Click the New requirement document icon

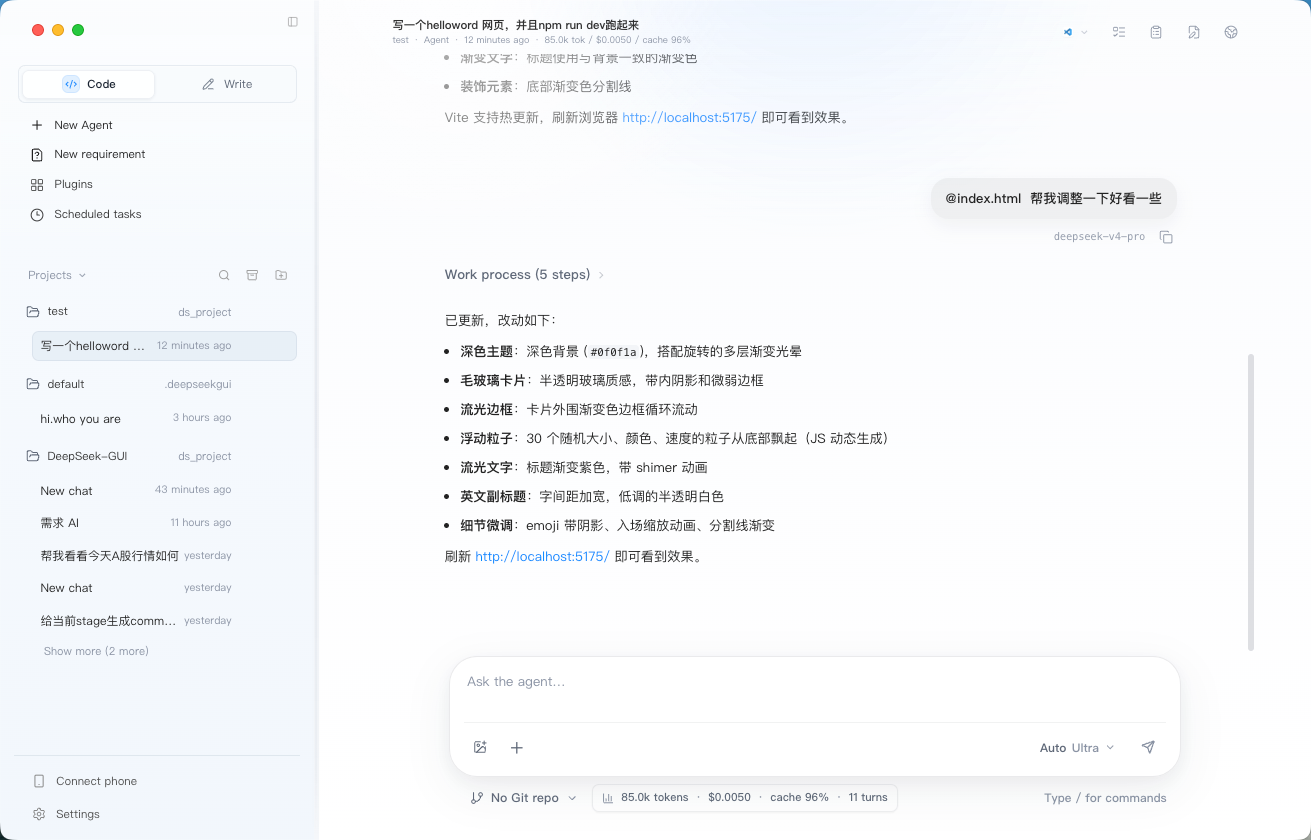coord(37,154)
